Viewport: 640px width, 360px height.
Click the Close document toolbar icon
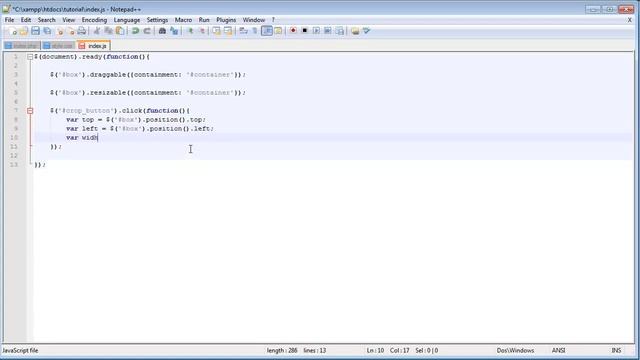click(60, 31)
